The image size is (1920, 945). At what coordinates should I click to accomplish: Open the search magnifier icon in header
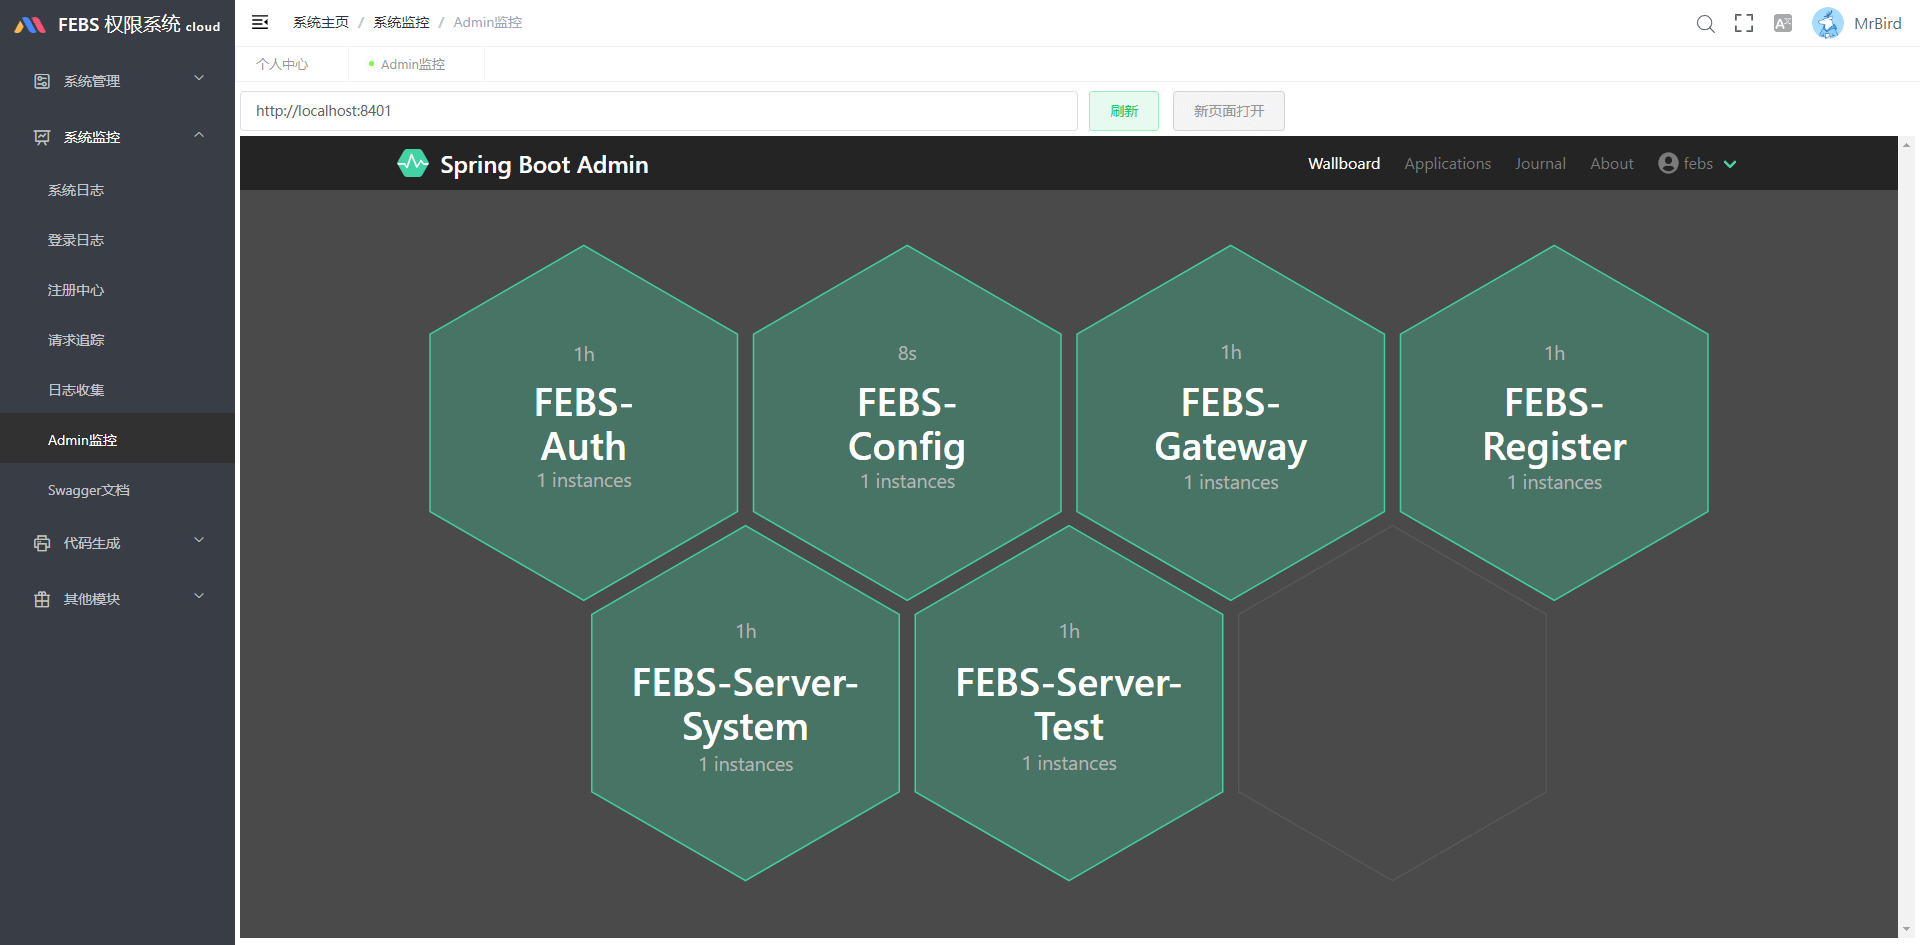pos(1706,23)
